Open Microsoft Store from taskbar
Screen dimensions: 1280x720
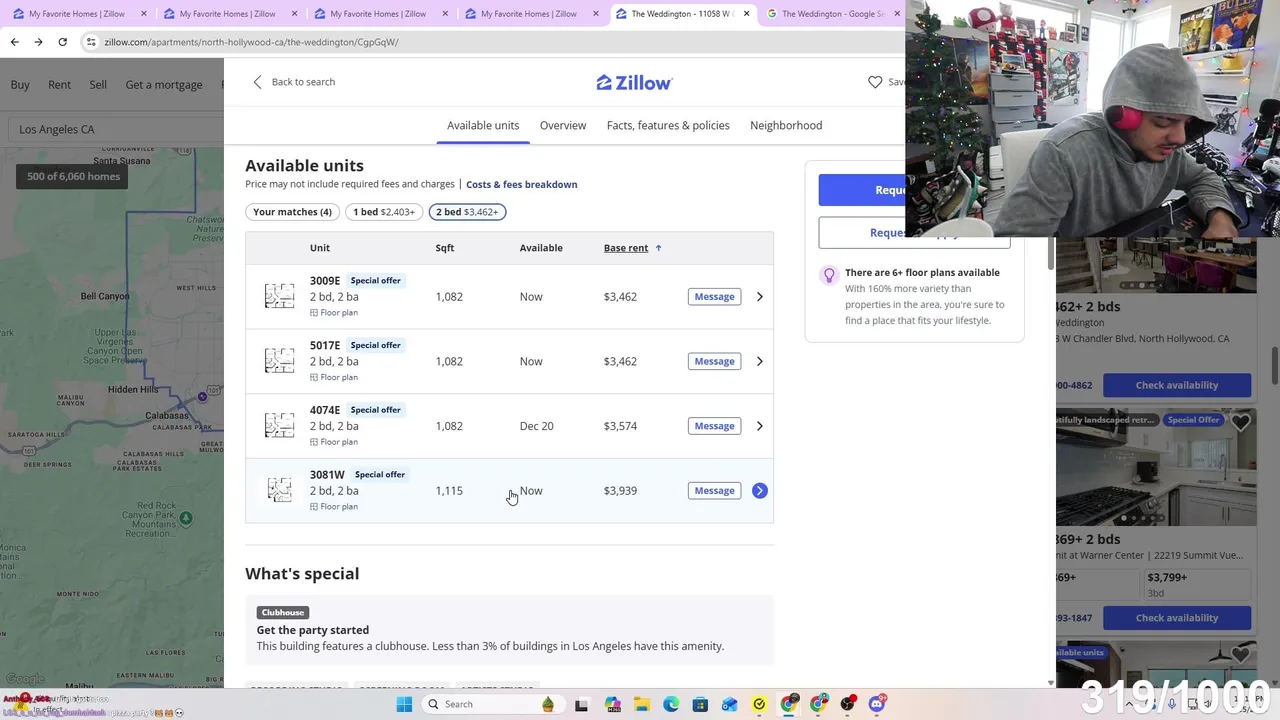pyautogui.click(x=700, y=704)
